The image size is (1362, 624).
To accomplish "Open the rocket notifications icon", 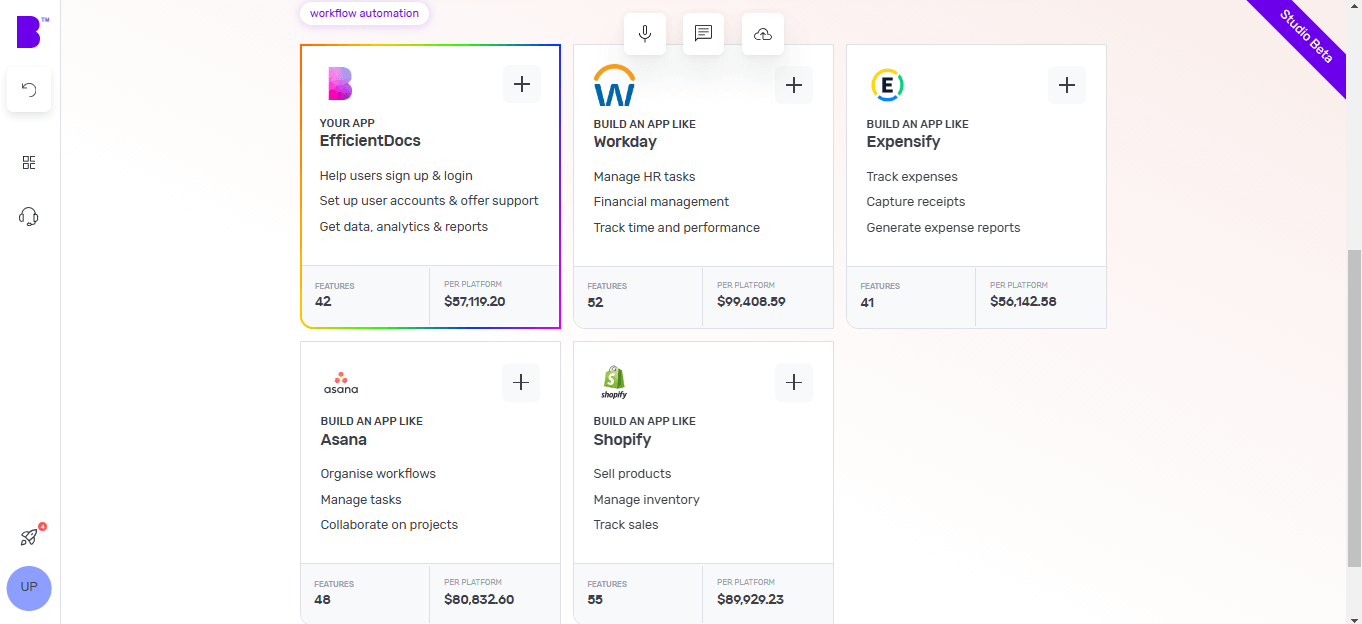I will click(29, 537).
